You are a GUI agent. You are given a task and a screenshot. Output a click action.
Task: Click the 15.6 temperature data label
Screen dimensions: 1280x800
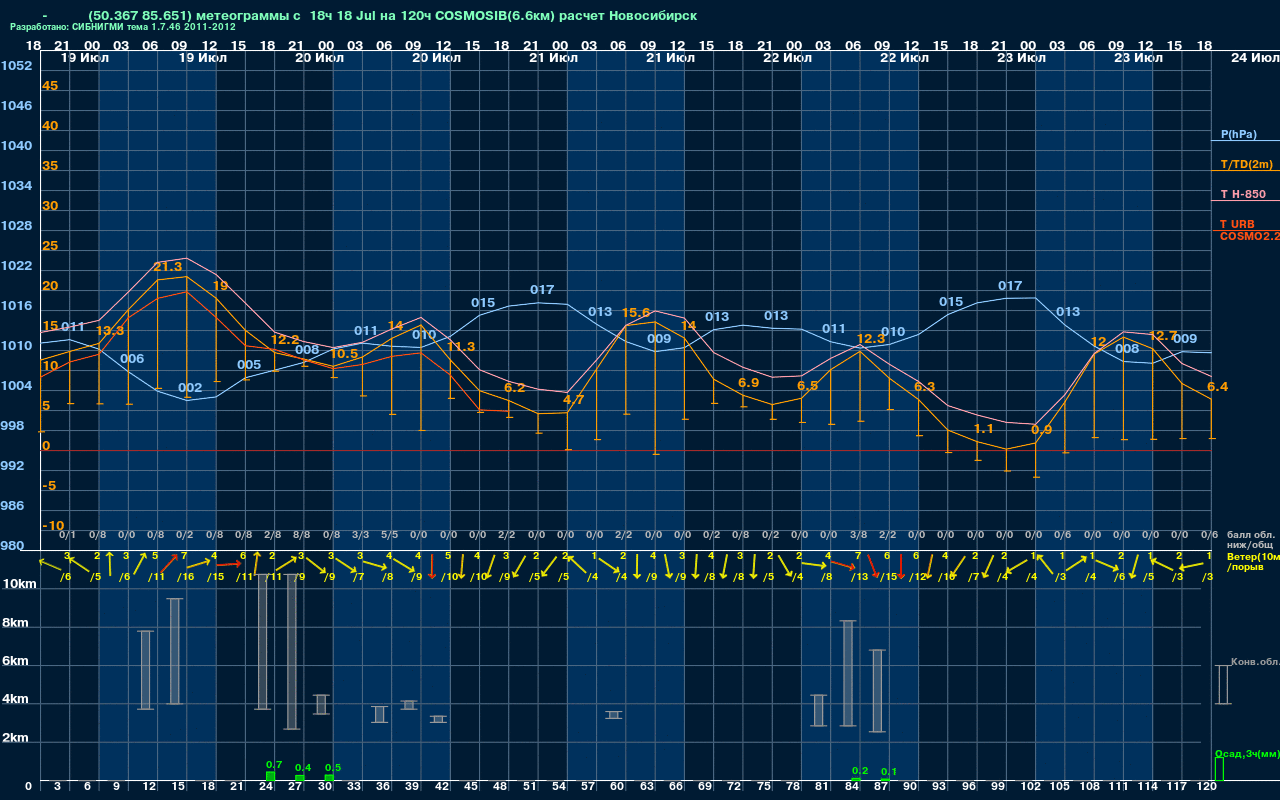(x=636, y=313)
